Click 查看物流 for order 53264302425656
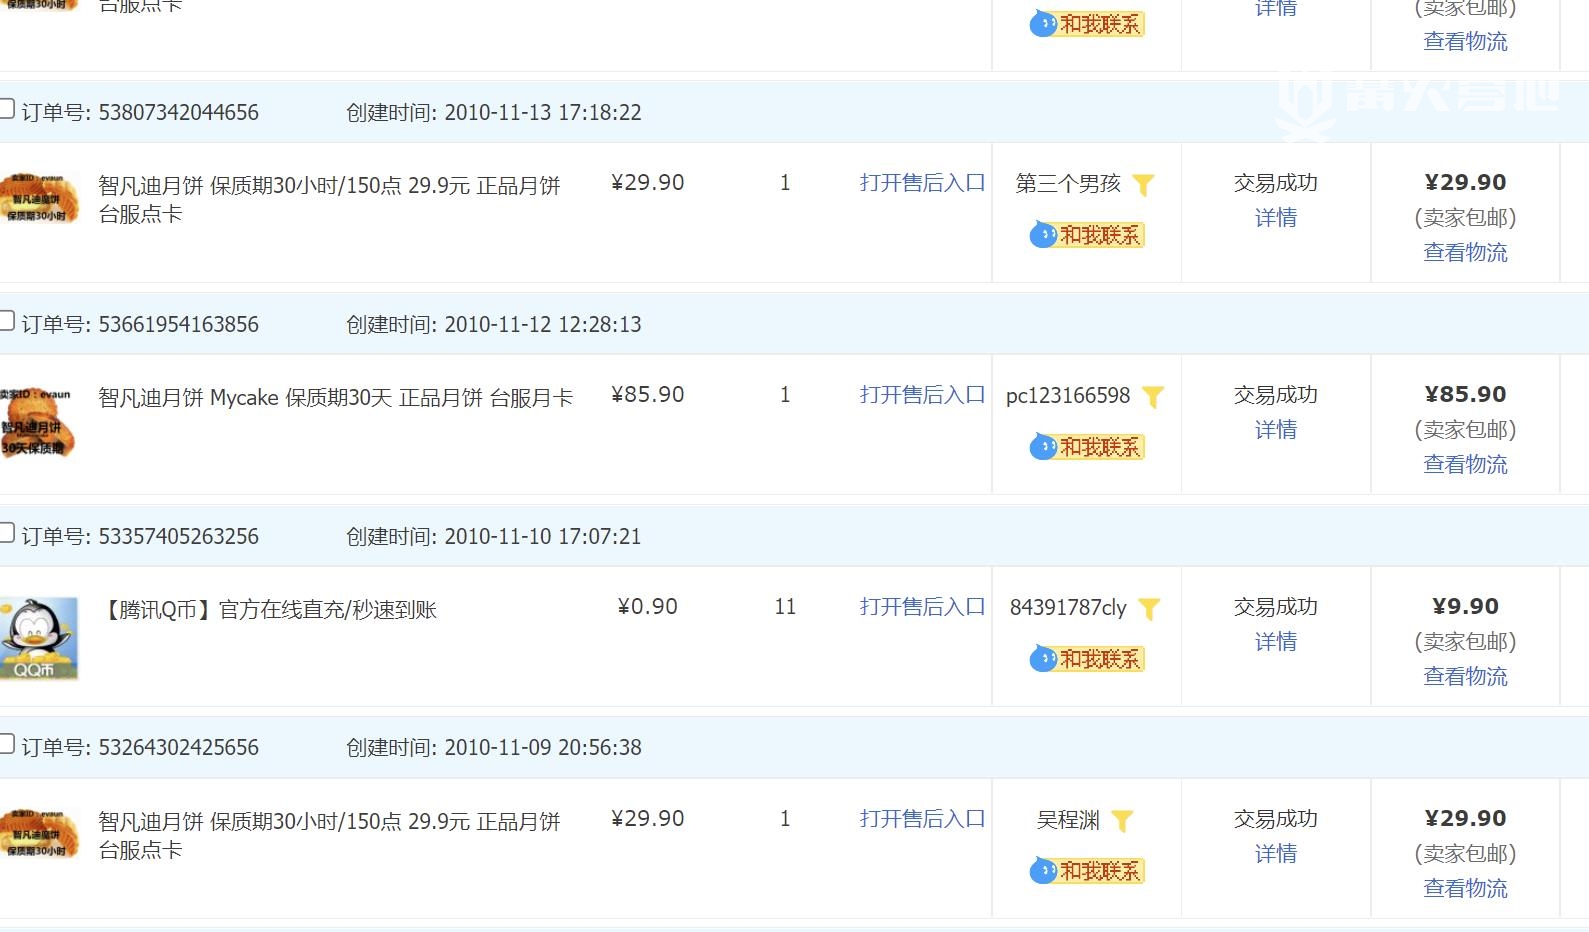The width and height of the screenshot is (1589, 932). [x=1465, y=889]
